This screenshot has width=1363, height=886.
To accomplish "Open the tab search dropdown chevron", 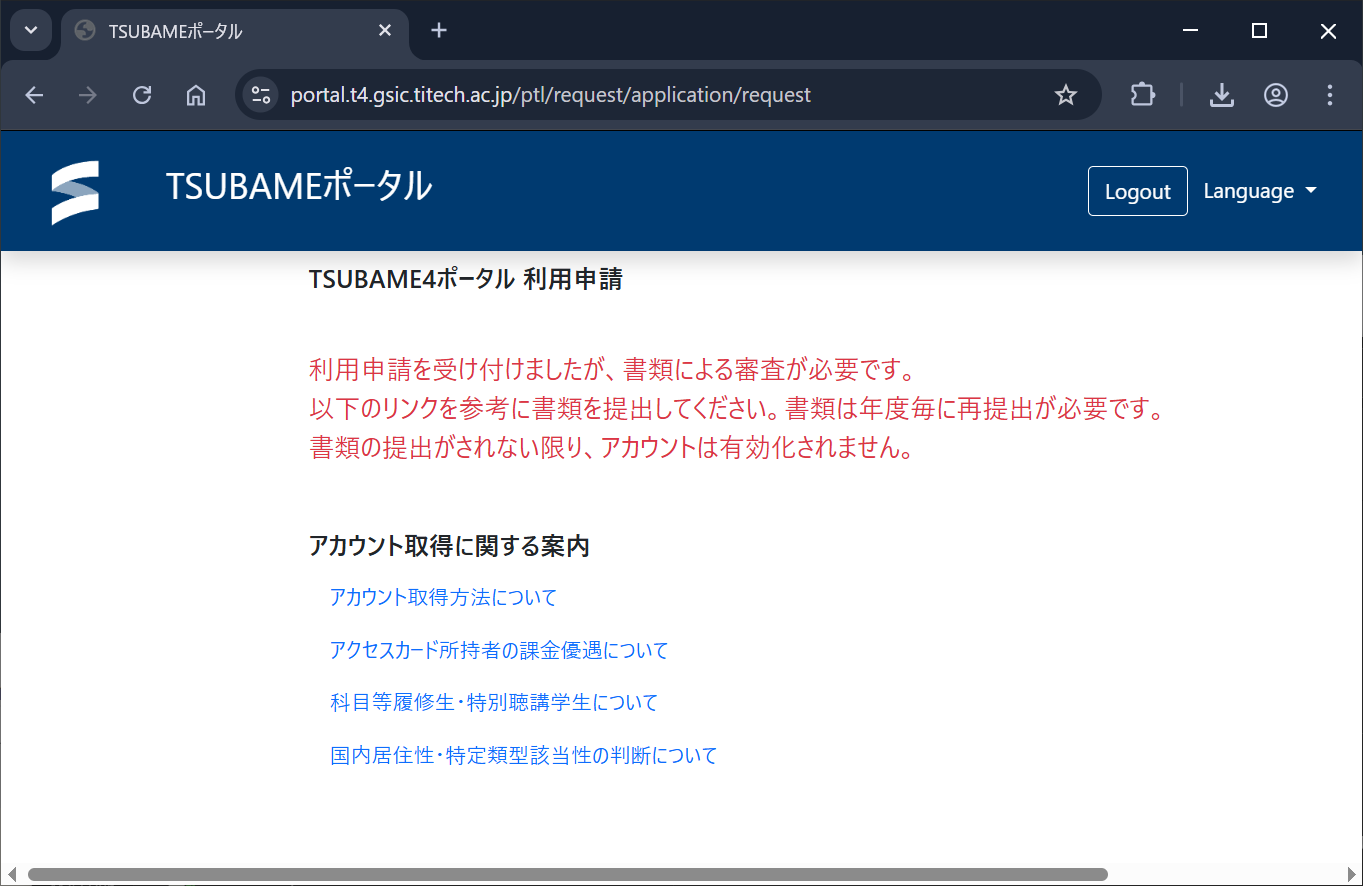I will click(31, 30).
